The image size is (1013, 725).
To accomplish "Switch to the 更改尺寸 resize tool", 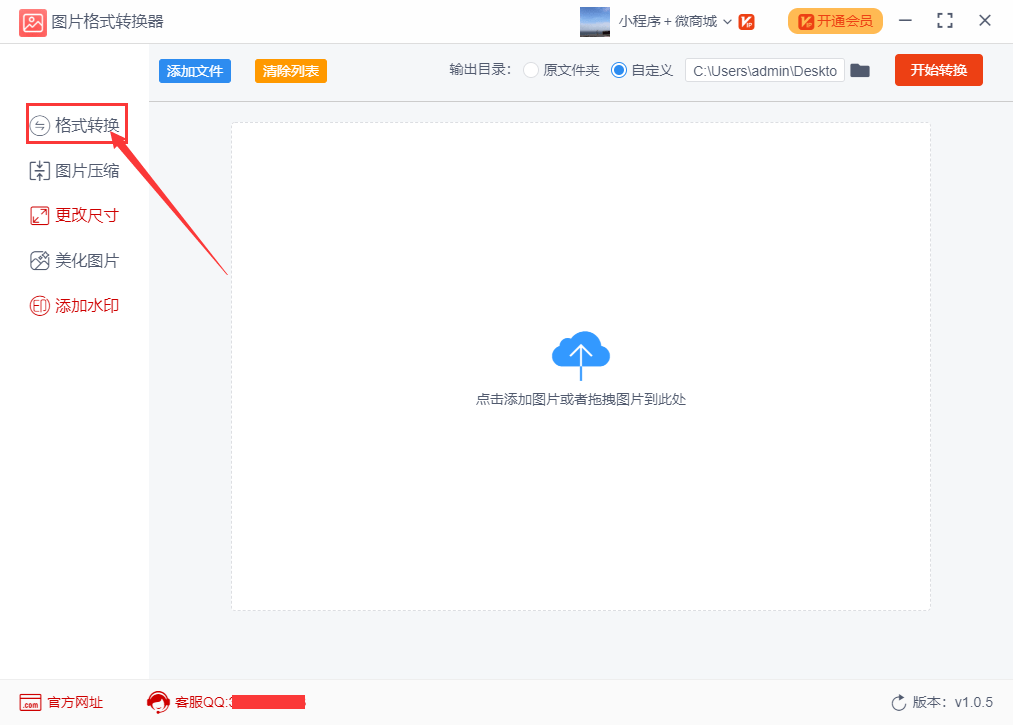I will pos(77,214).
